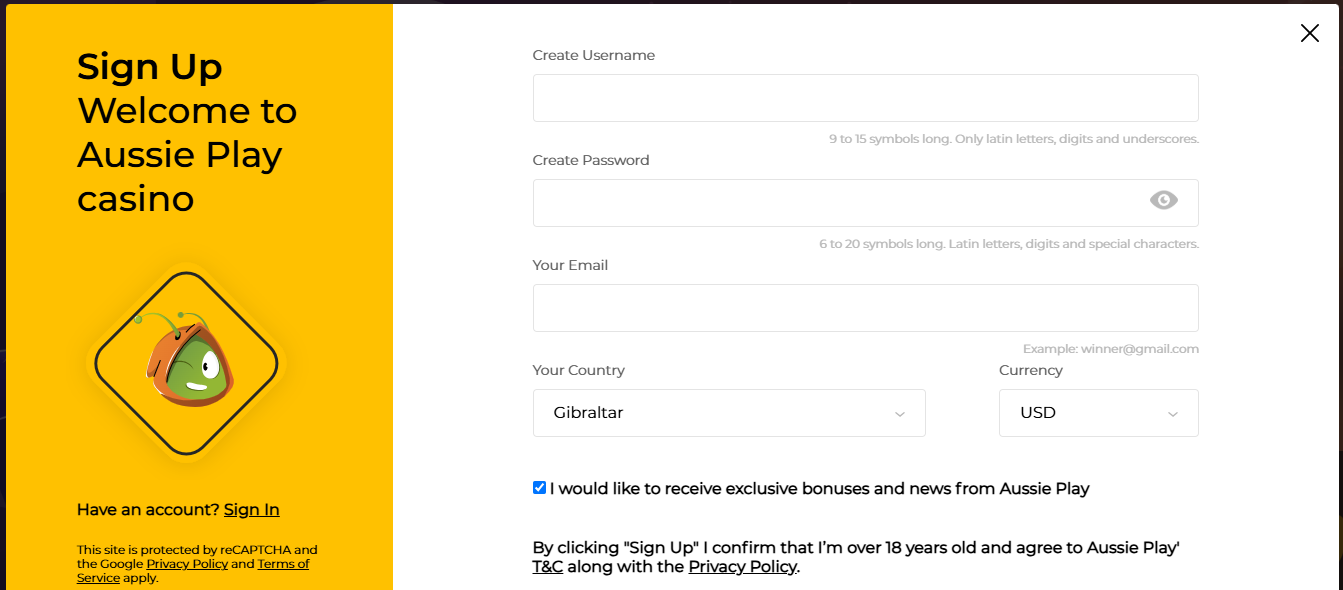Image resolution: width=1343 pixels, height=590 pixels.
Task: Focus the Create Password field
Action: pyautogui.click(x=865, y=203)
